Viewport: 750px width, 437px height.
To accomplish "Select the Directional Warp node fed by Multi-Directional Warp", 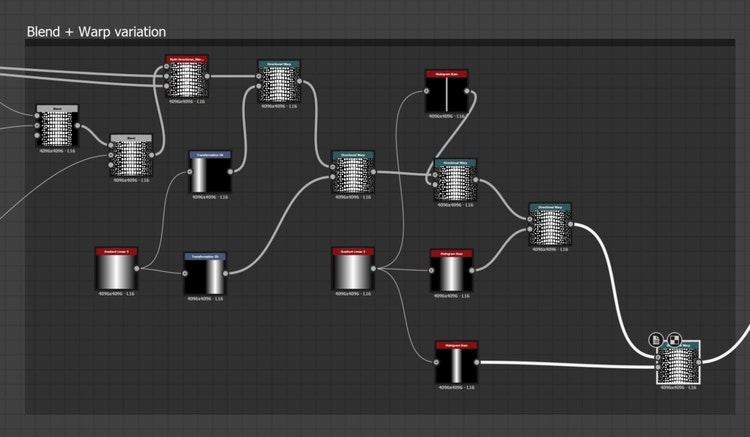I will coord(279,81).
